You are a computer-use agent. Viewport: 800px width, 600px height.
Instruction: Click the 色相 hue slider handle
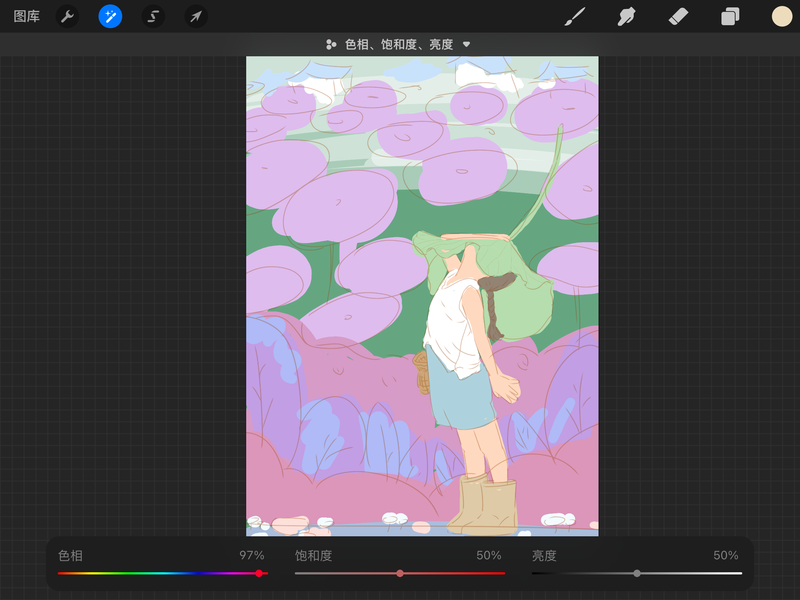[x=259, y=573]
